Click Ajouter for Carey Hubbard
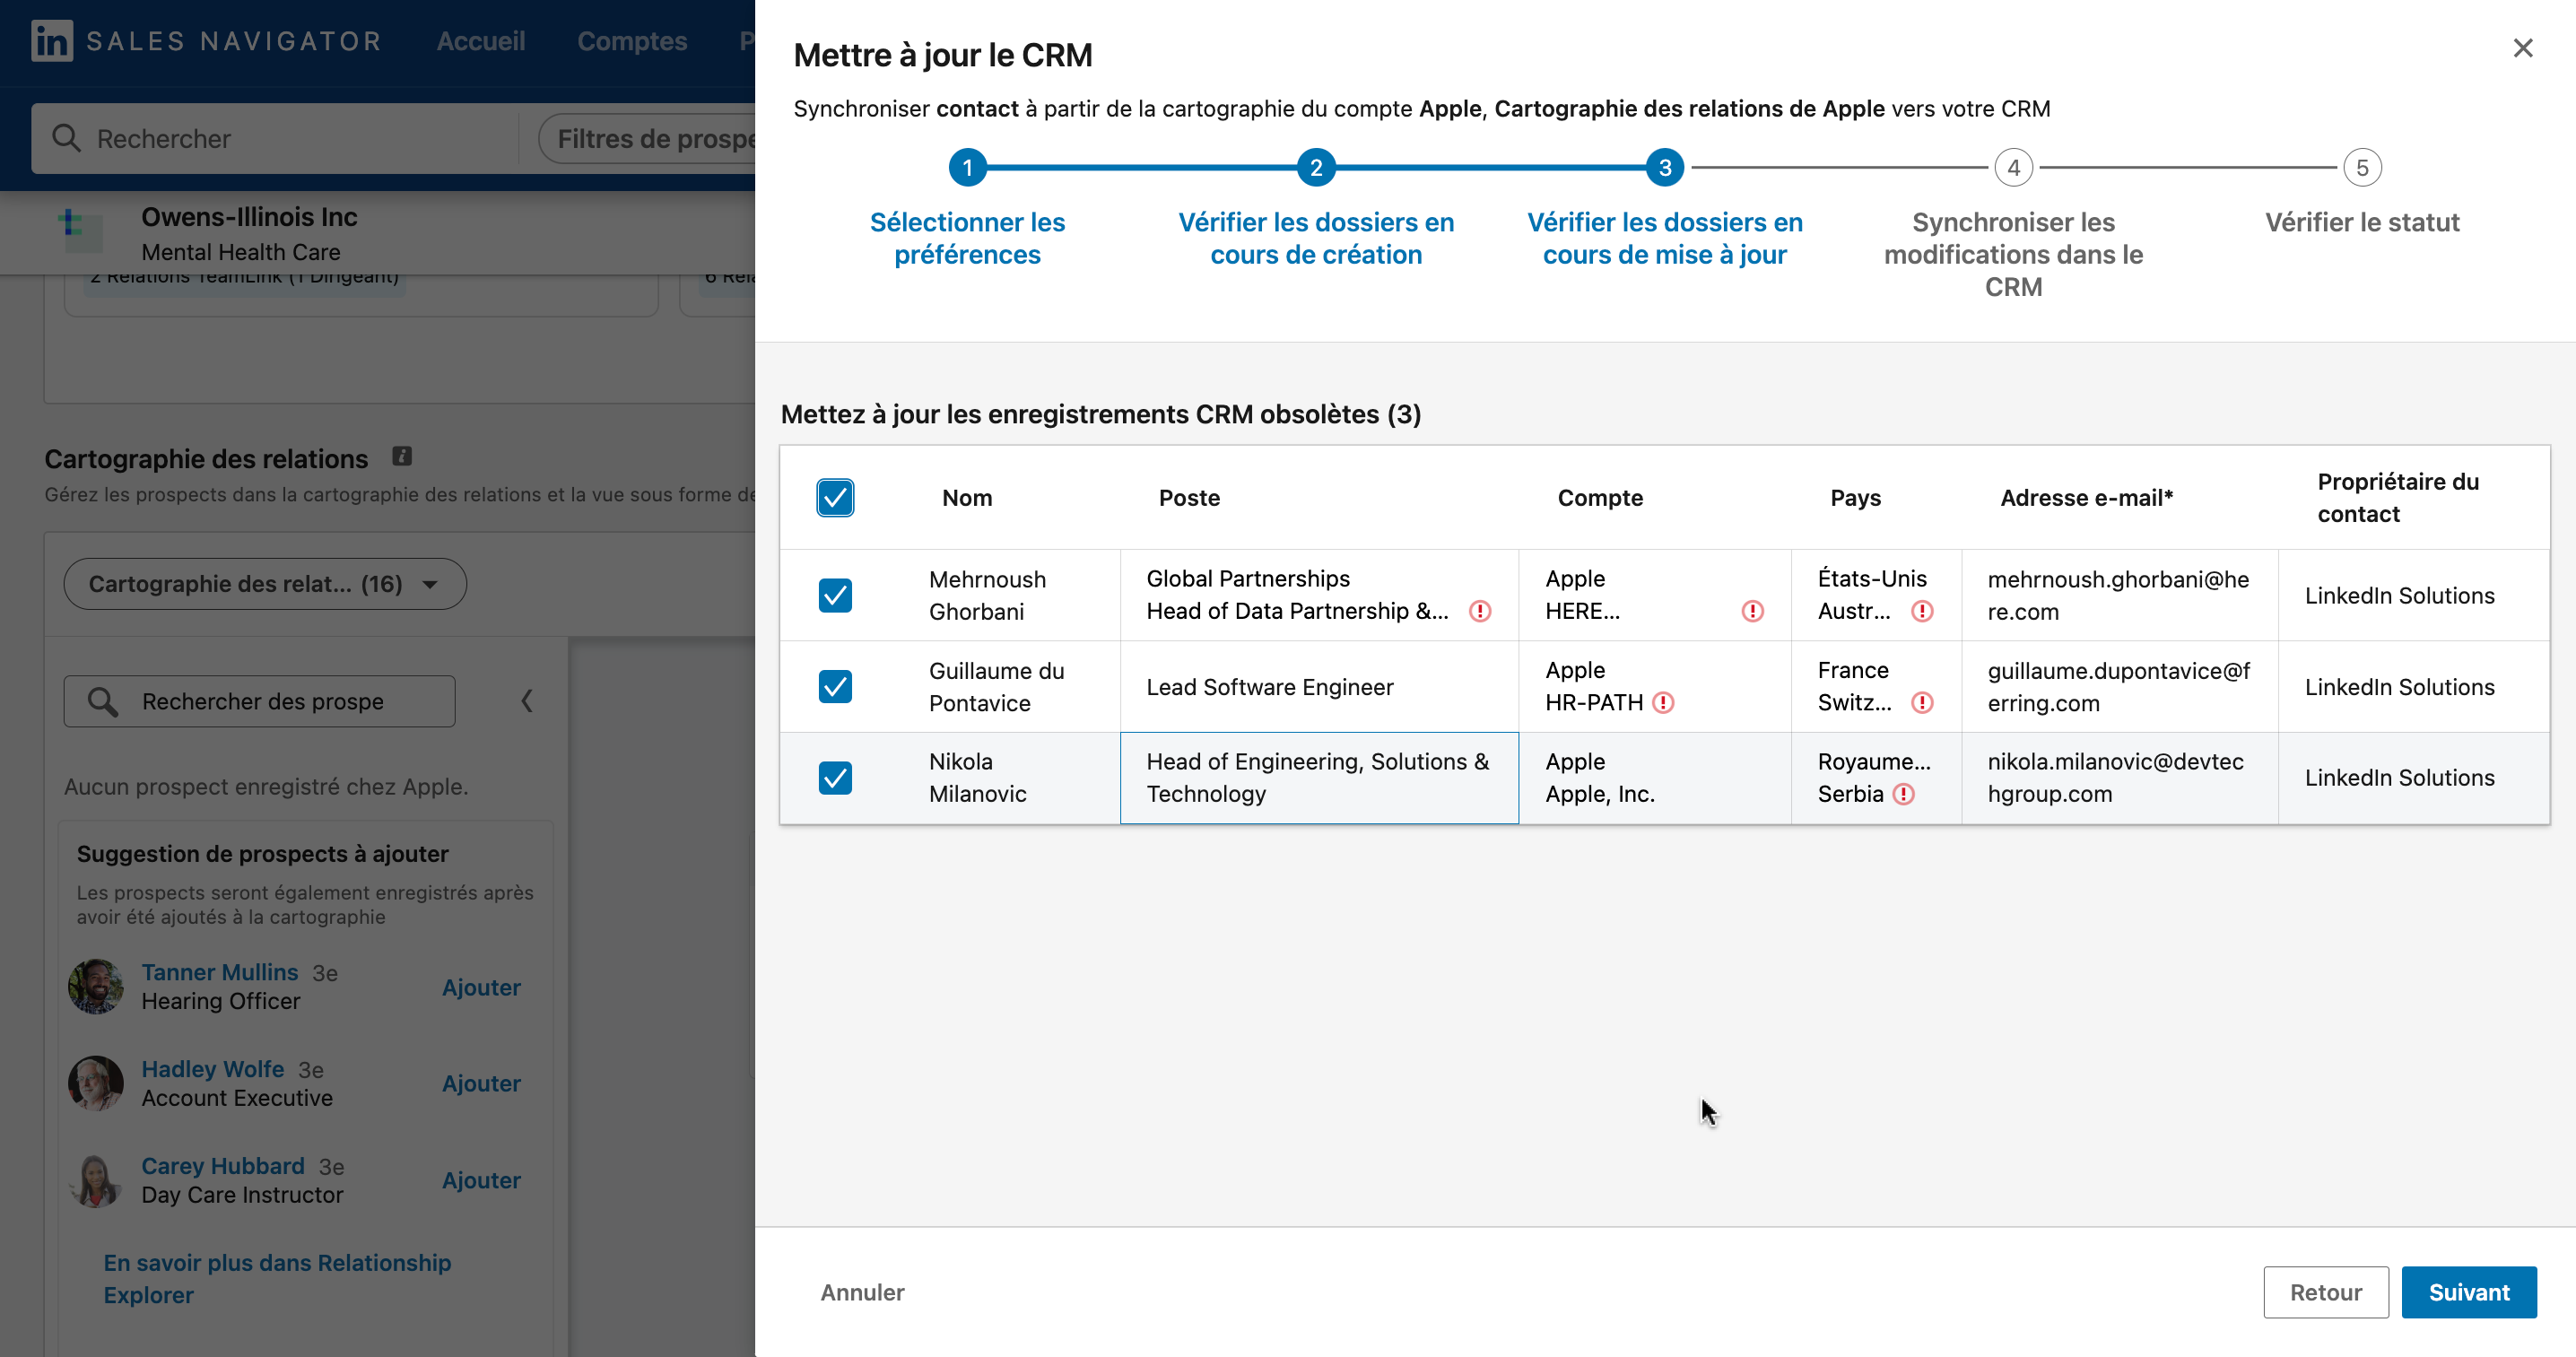The width and height of the screenshot is (2576, 1357). point(481,1180)
